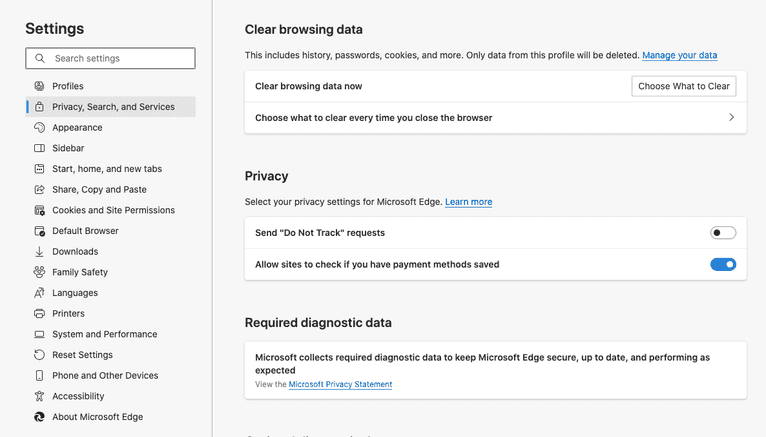766x437 pixels.
Task: Click the About Microsoft Edge logo icon
Action: [x=39, y=417]
